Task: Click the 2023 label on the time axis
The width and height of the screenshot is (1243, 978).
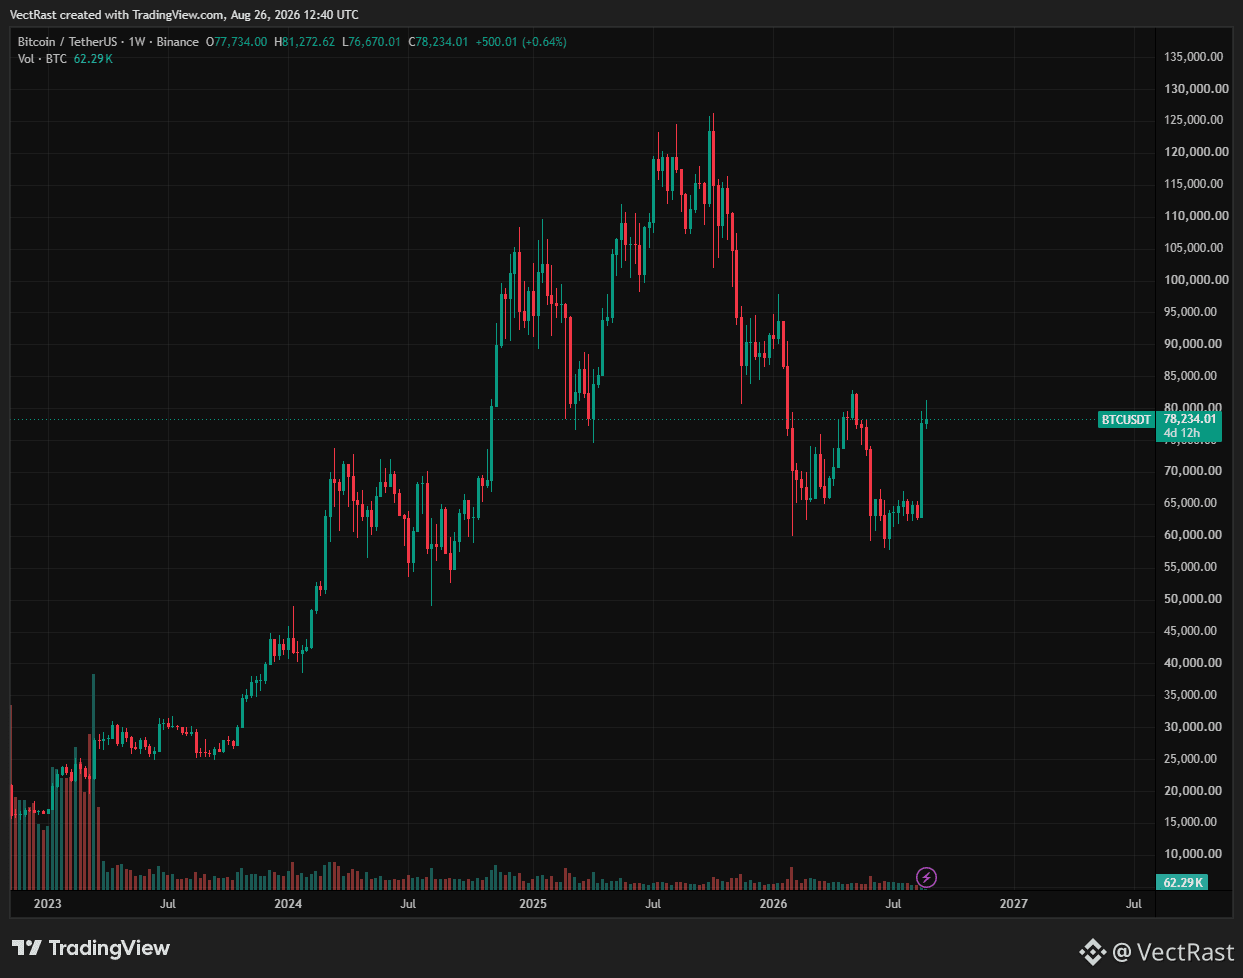Action: 47,904
